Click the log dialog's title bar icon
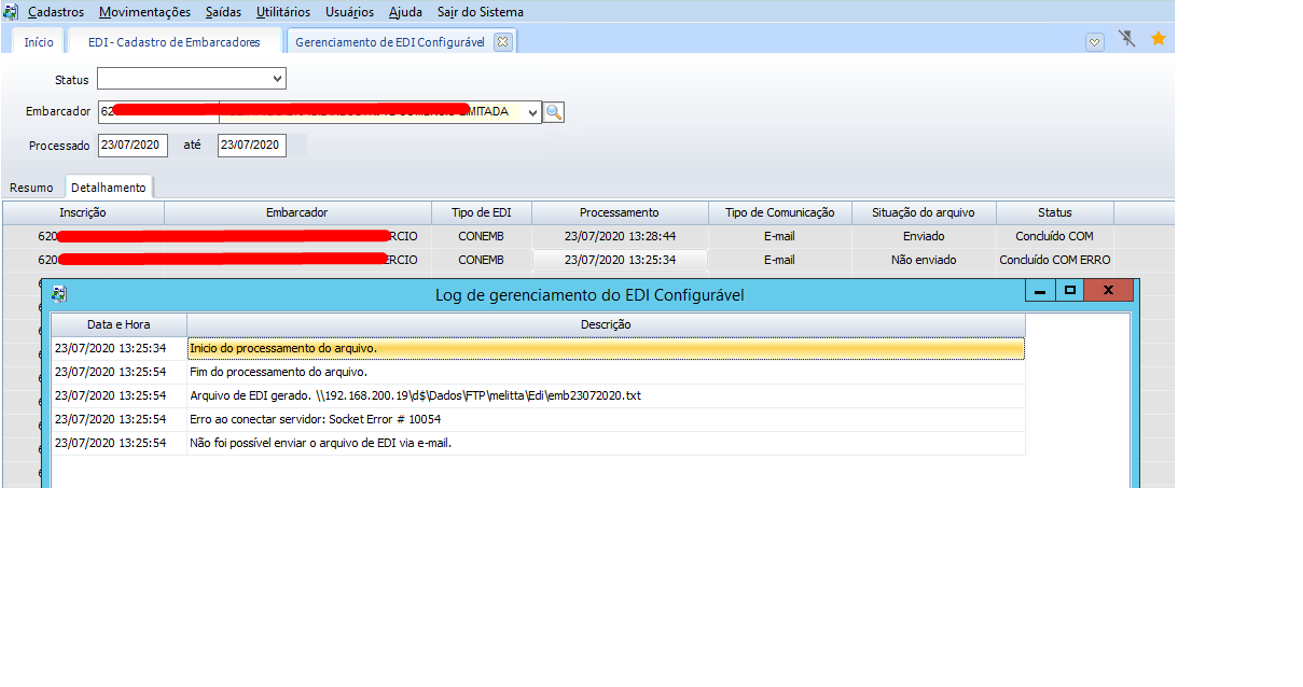 tap(59, 294)
